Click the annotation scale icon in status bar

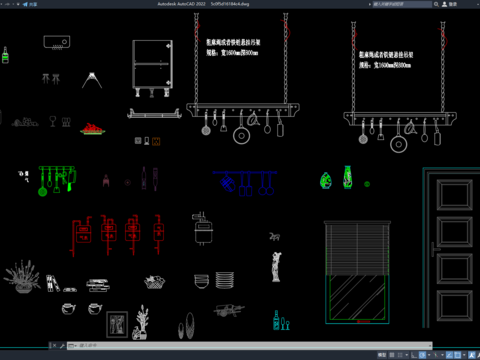point(471,355)
